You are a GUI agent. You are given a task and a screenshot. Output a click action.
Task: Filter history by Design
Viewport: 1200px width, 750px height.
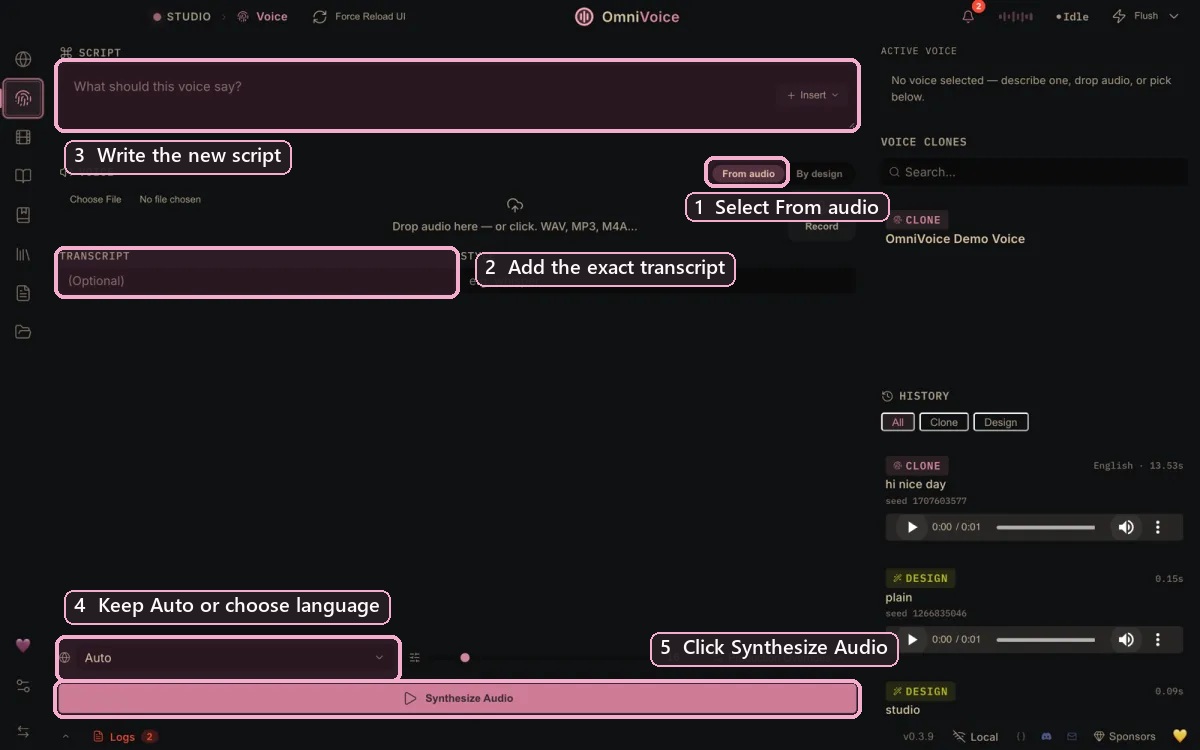point(1000,422)
